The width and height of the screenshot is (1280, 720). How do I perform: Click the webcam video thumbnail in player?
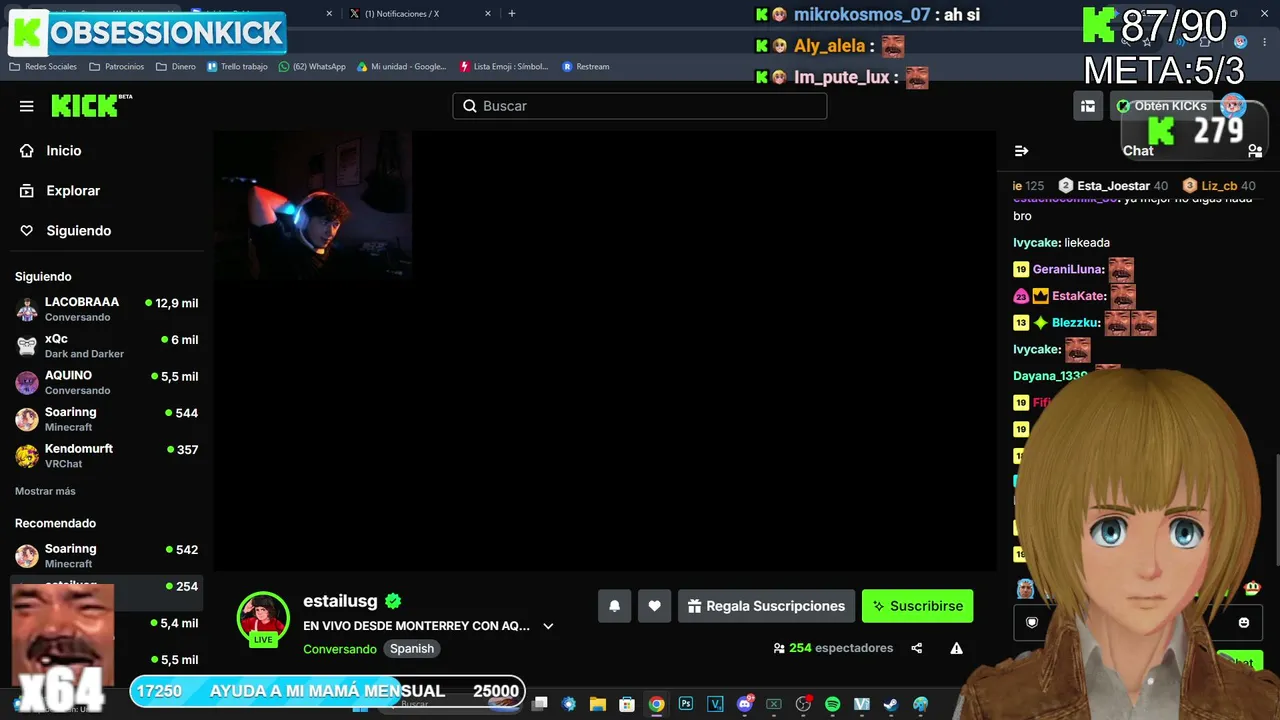click(313, 205)
